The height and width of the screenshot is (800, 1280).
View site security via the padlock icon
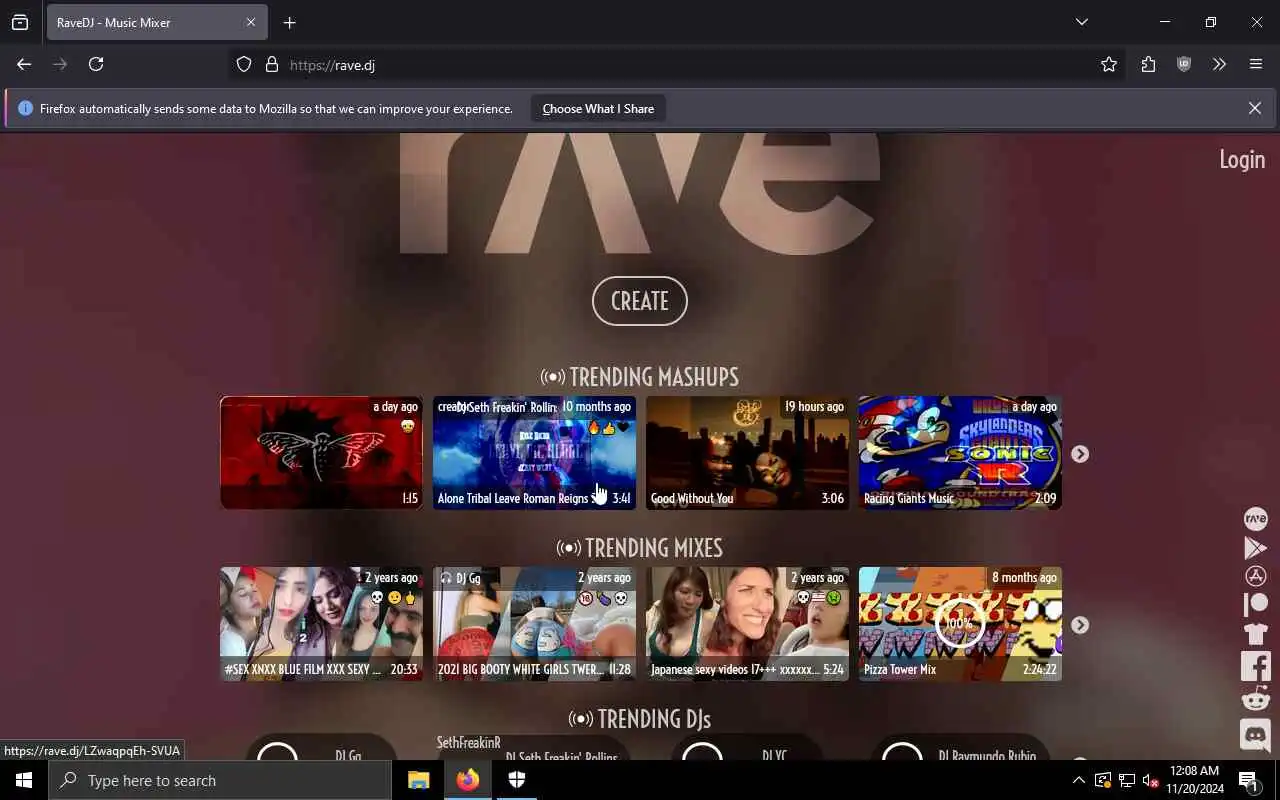[271, 65]
